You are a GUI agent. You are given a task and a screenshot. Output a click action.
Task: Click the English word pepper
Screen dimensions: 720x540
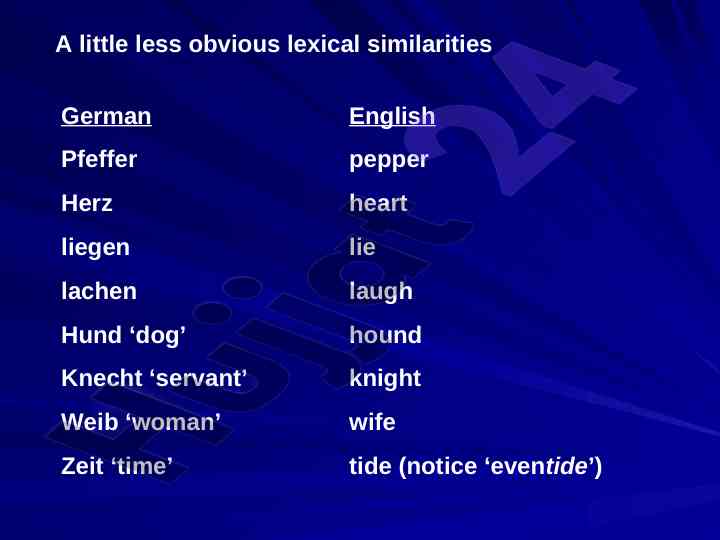click(388, 161)
